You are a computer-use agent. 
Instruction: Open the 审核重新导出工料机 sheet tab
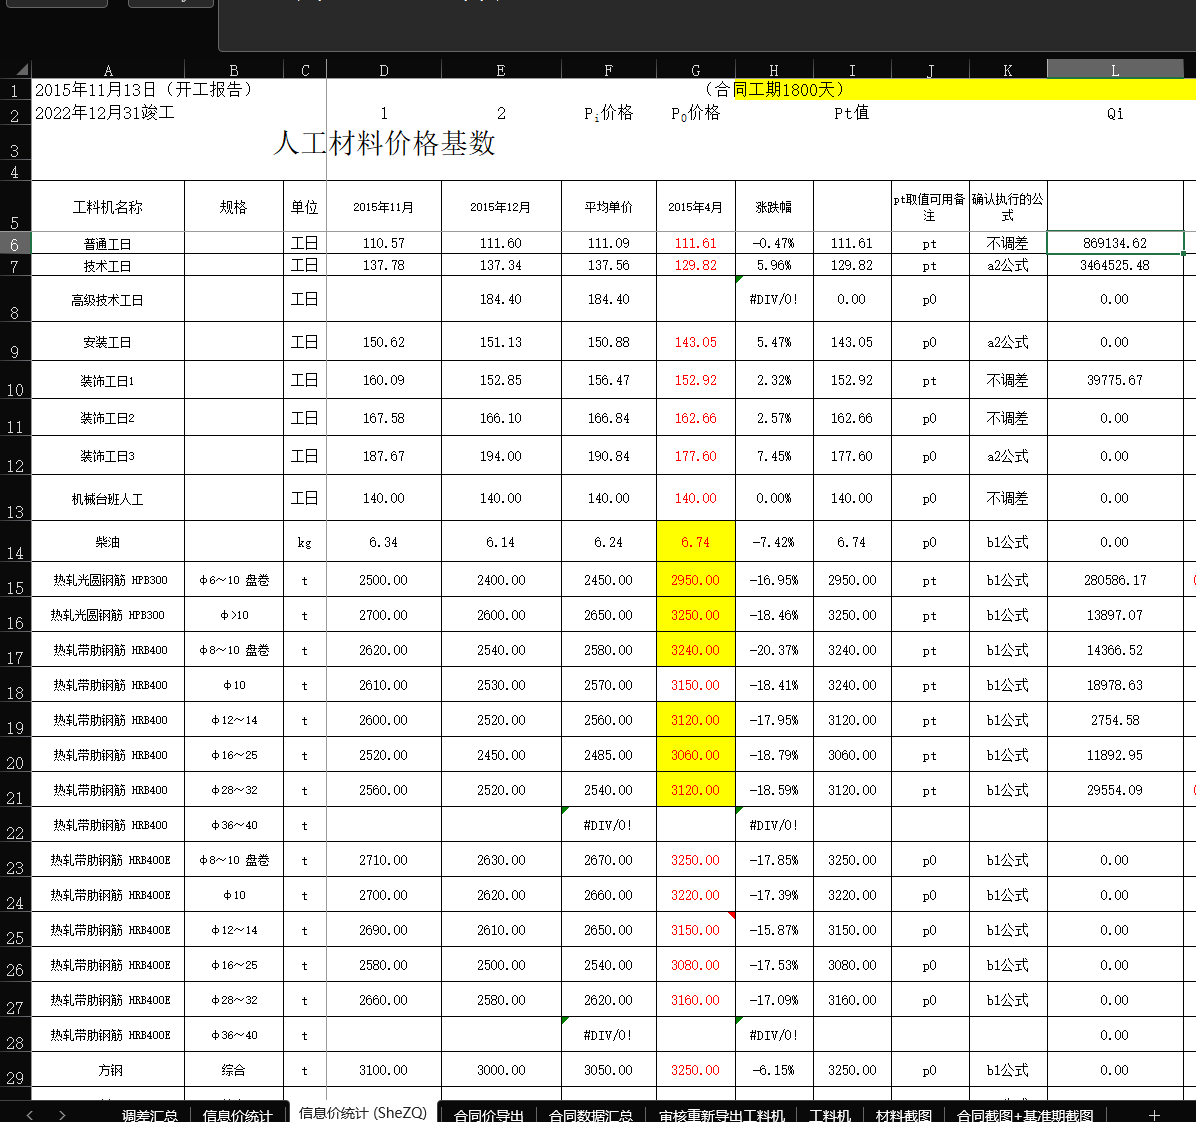pyautogui.click(x=722, y=1114)
